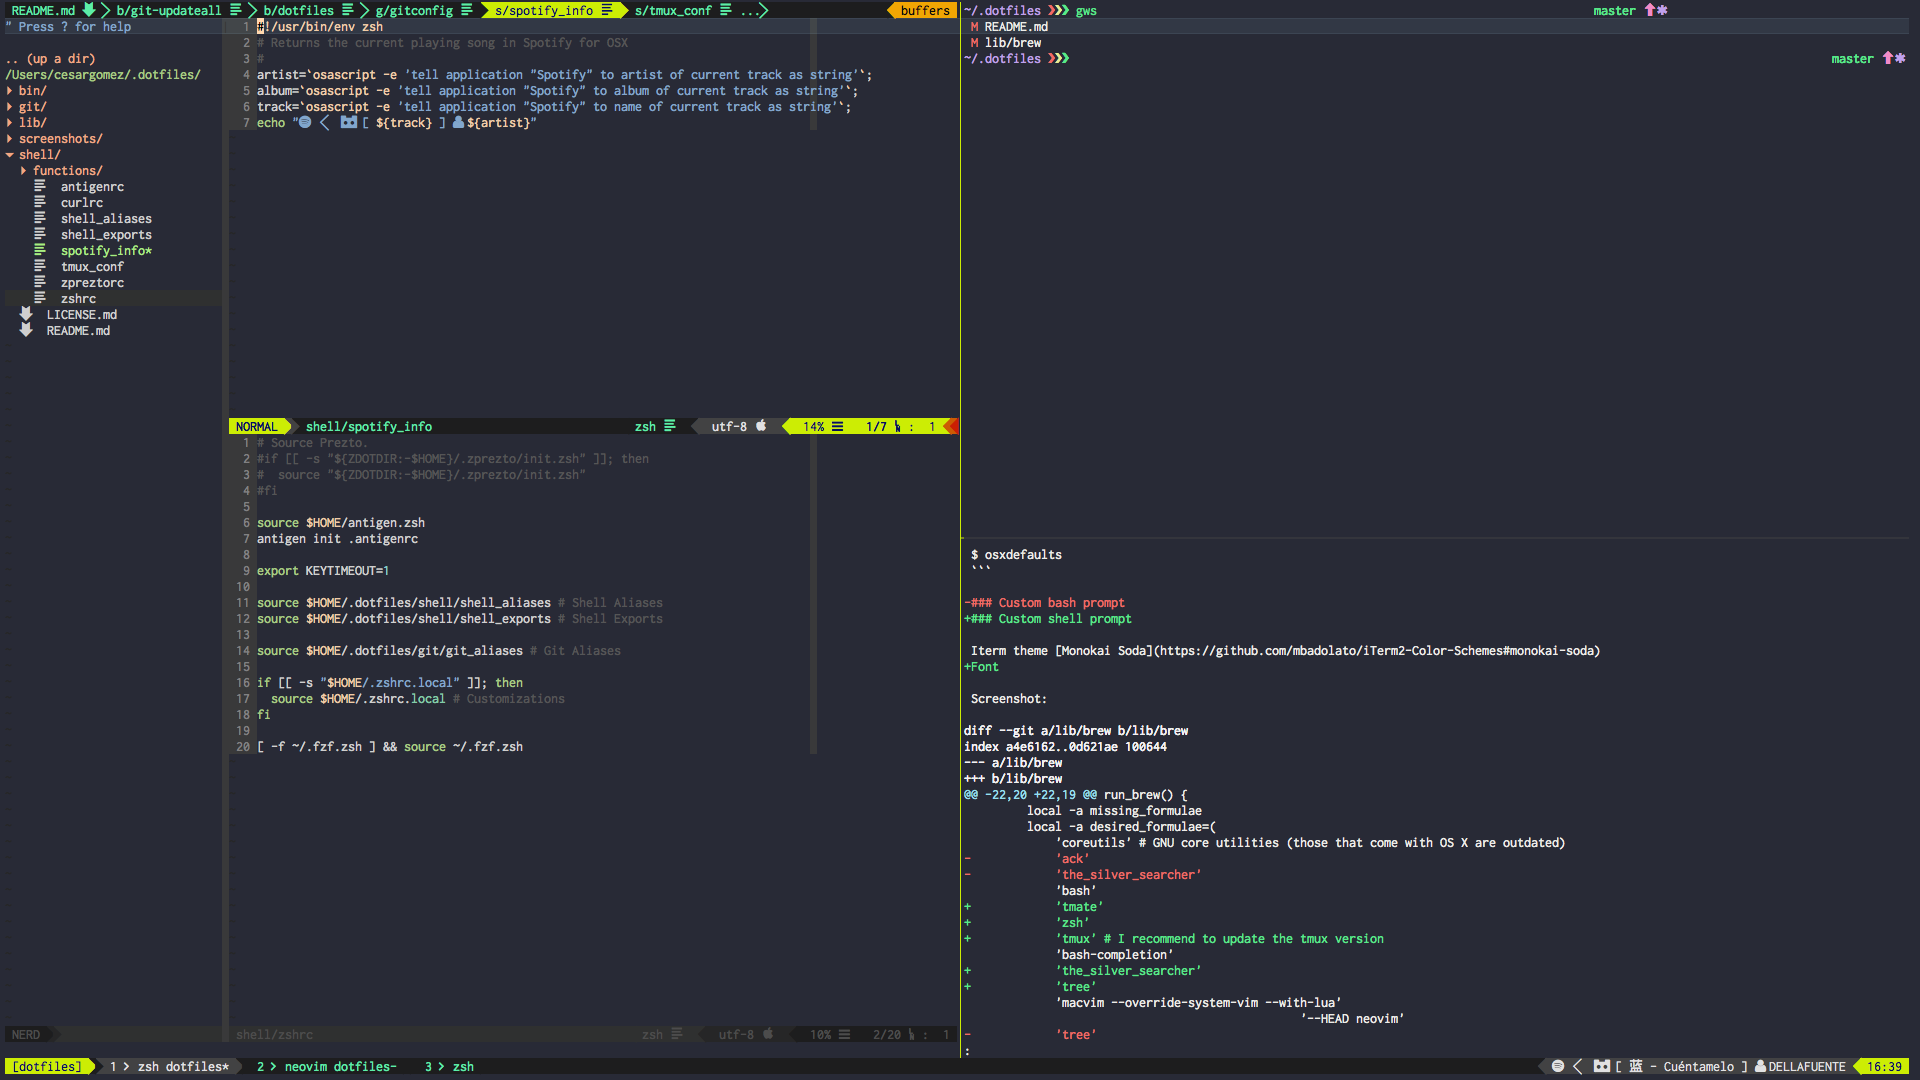Expand the bin/ folder
Image resolution: width=1920 pixels, height=1080 pixels.
click(x=32, y=90)
